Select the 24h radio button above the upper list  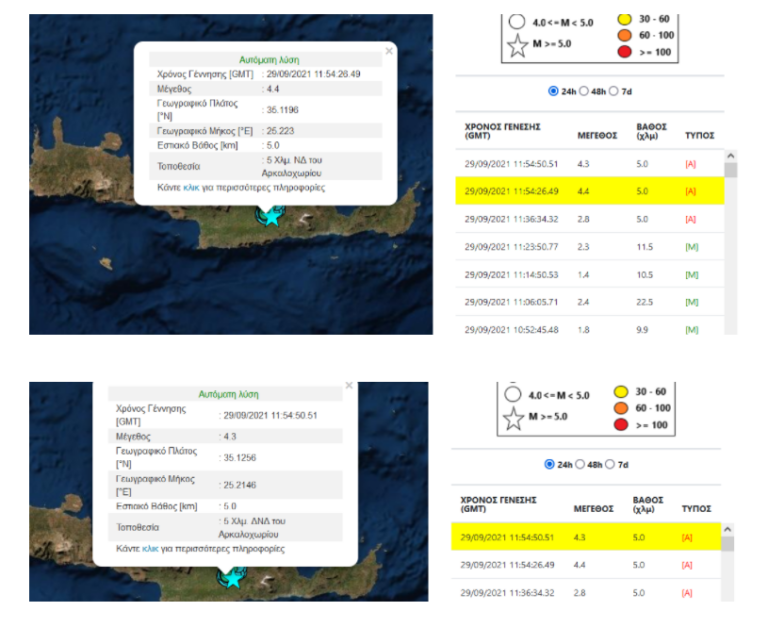click(x=553, y=91)
